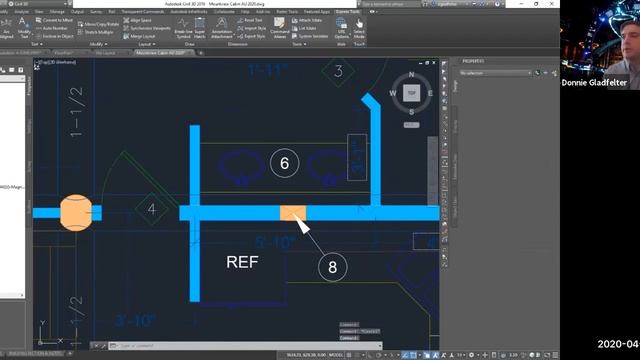
Task: Expand the Tools panel dropdown
Action: (x=299, y=44)
